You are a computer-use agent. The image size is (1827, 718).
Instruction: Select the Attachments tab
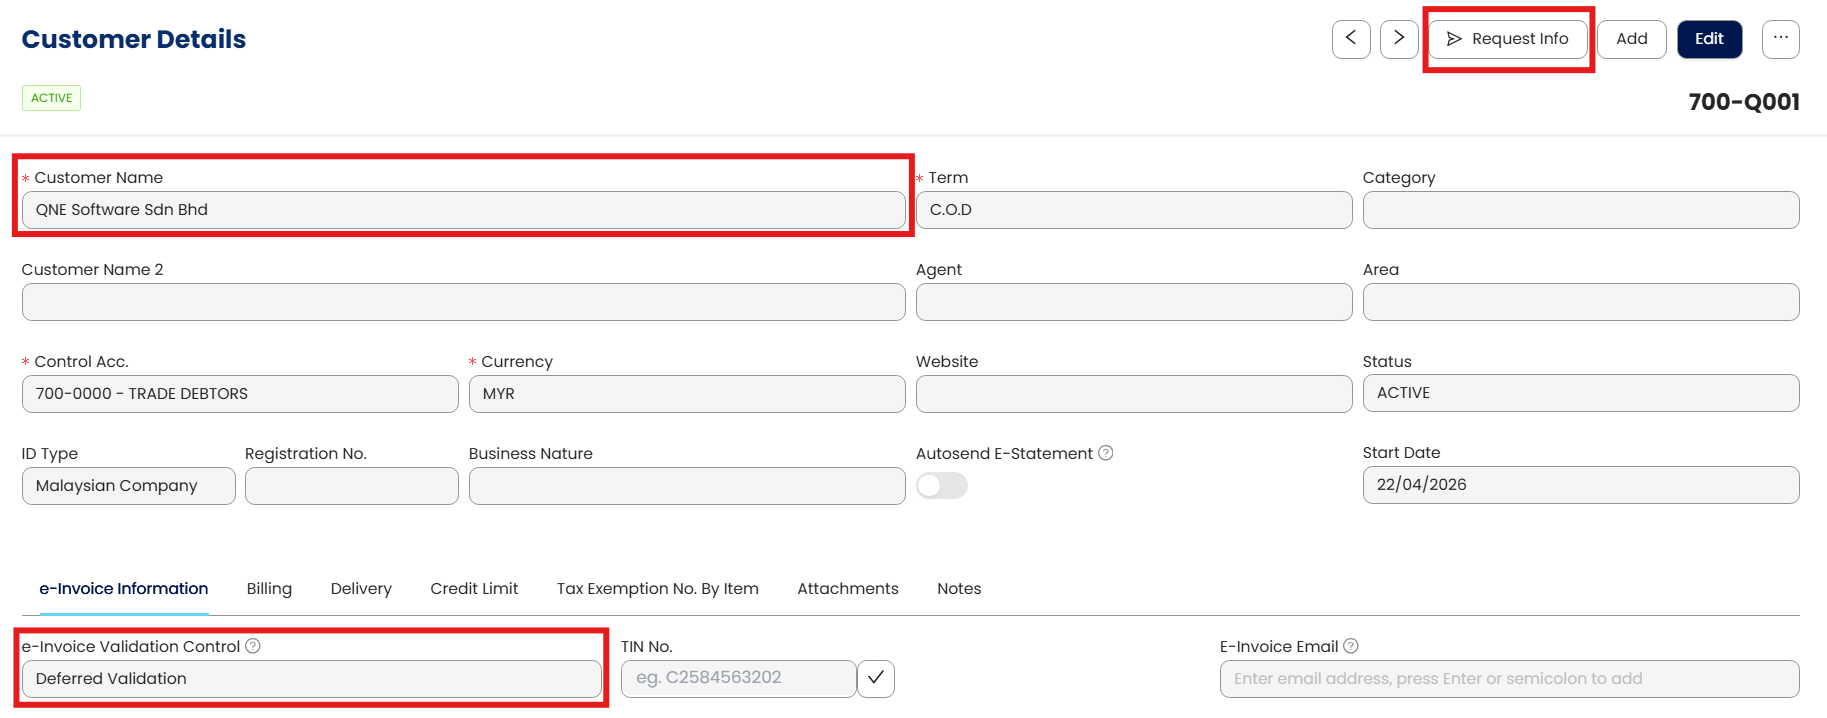pos(847,589)
